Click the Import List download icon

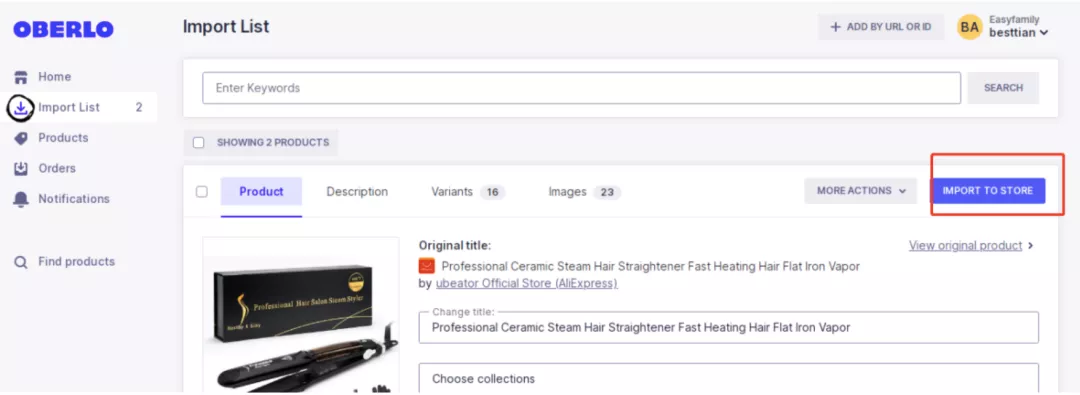point(21,108)
